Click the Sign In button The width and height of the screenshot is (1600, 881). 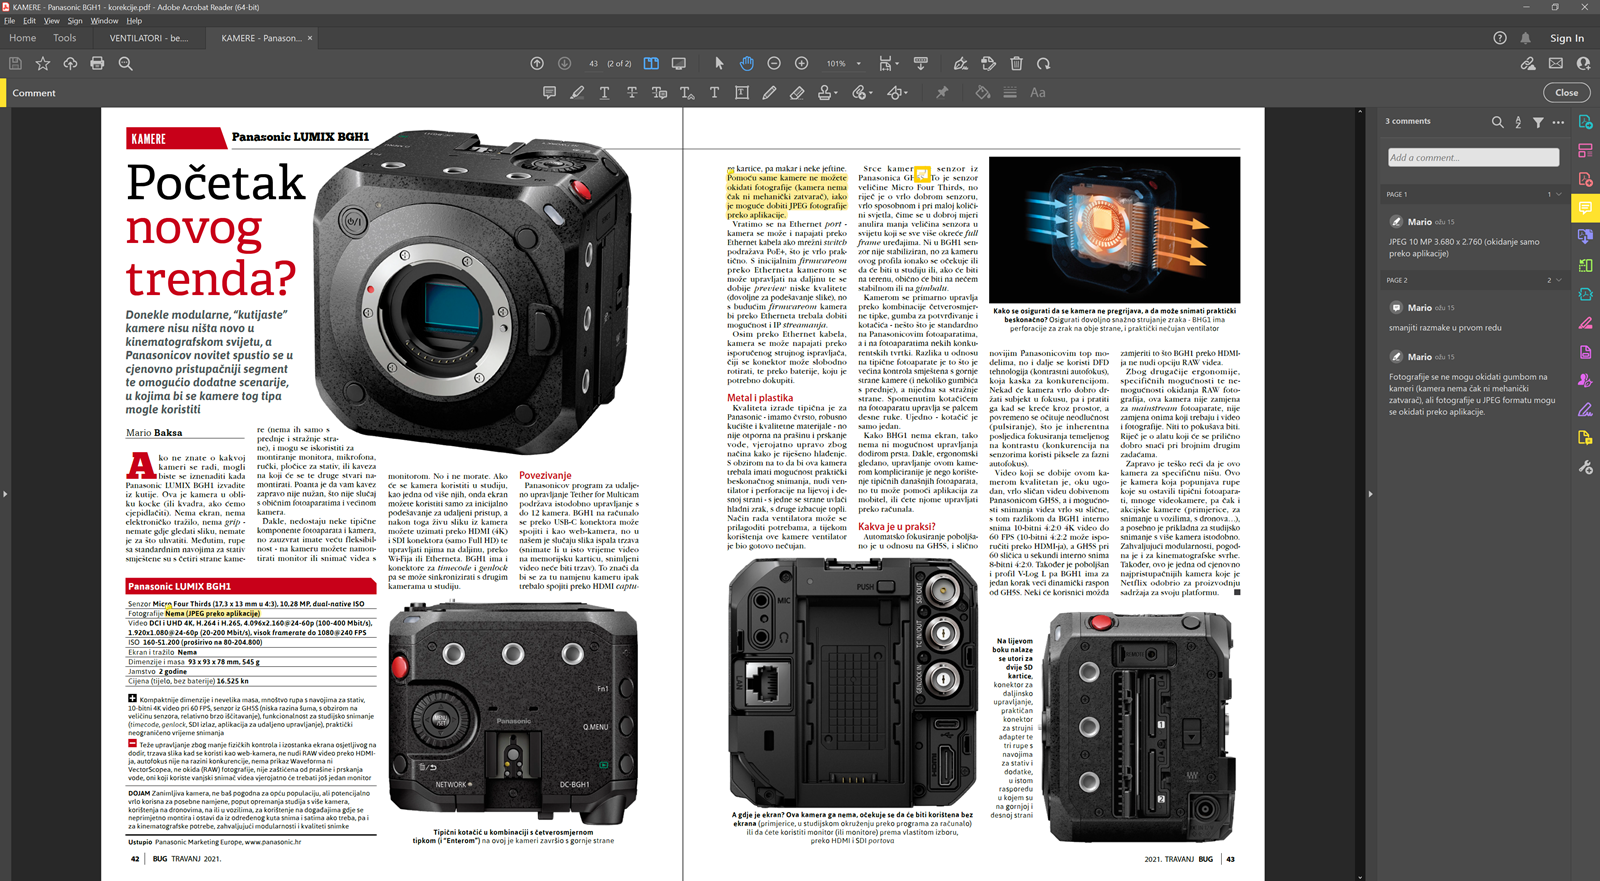click(1567, 38)
